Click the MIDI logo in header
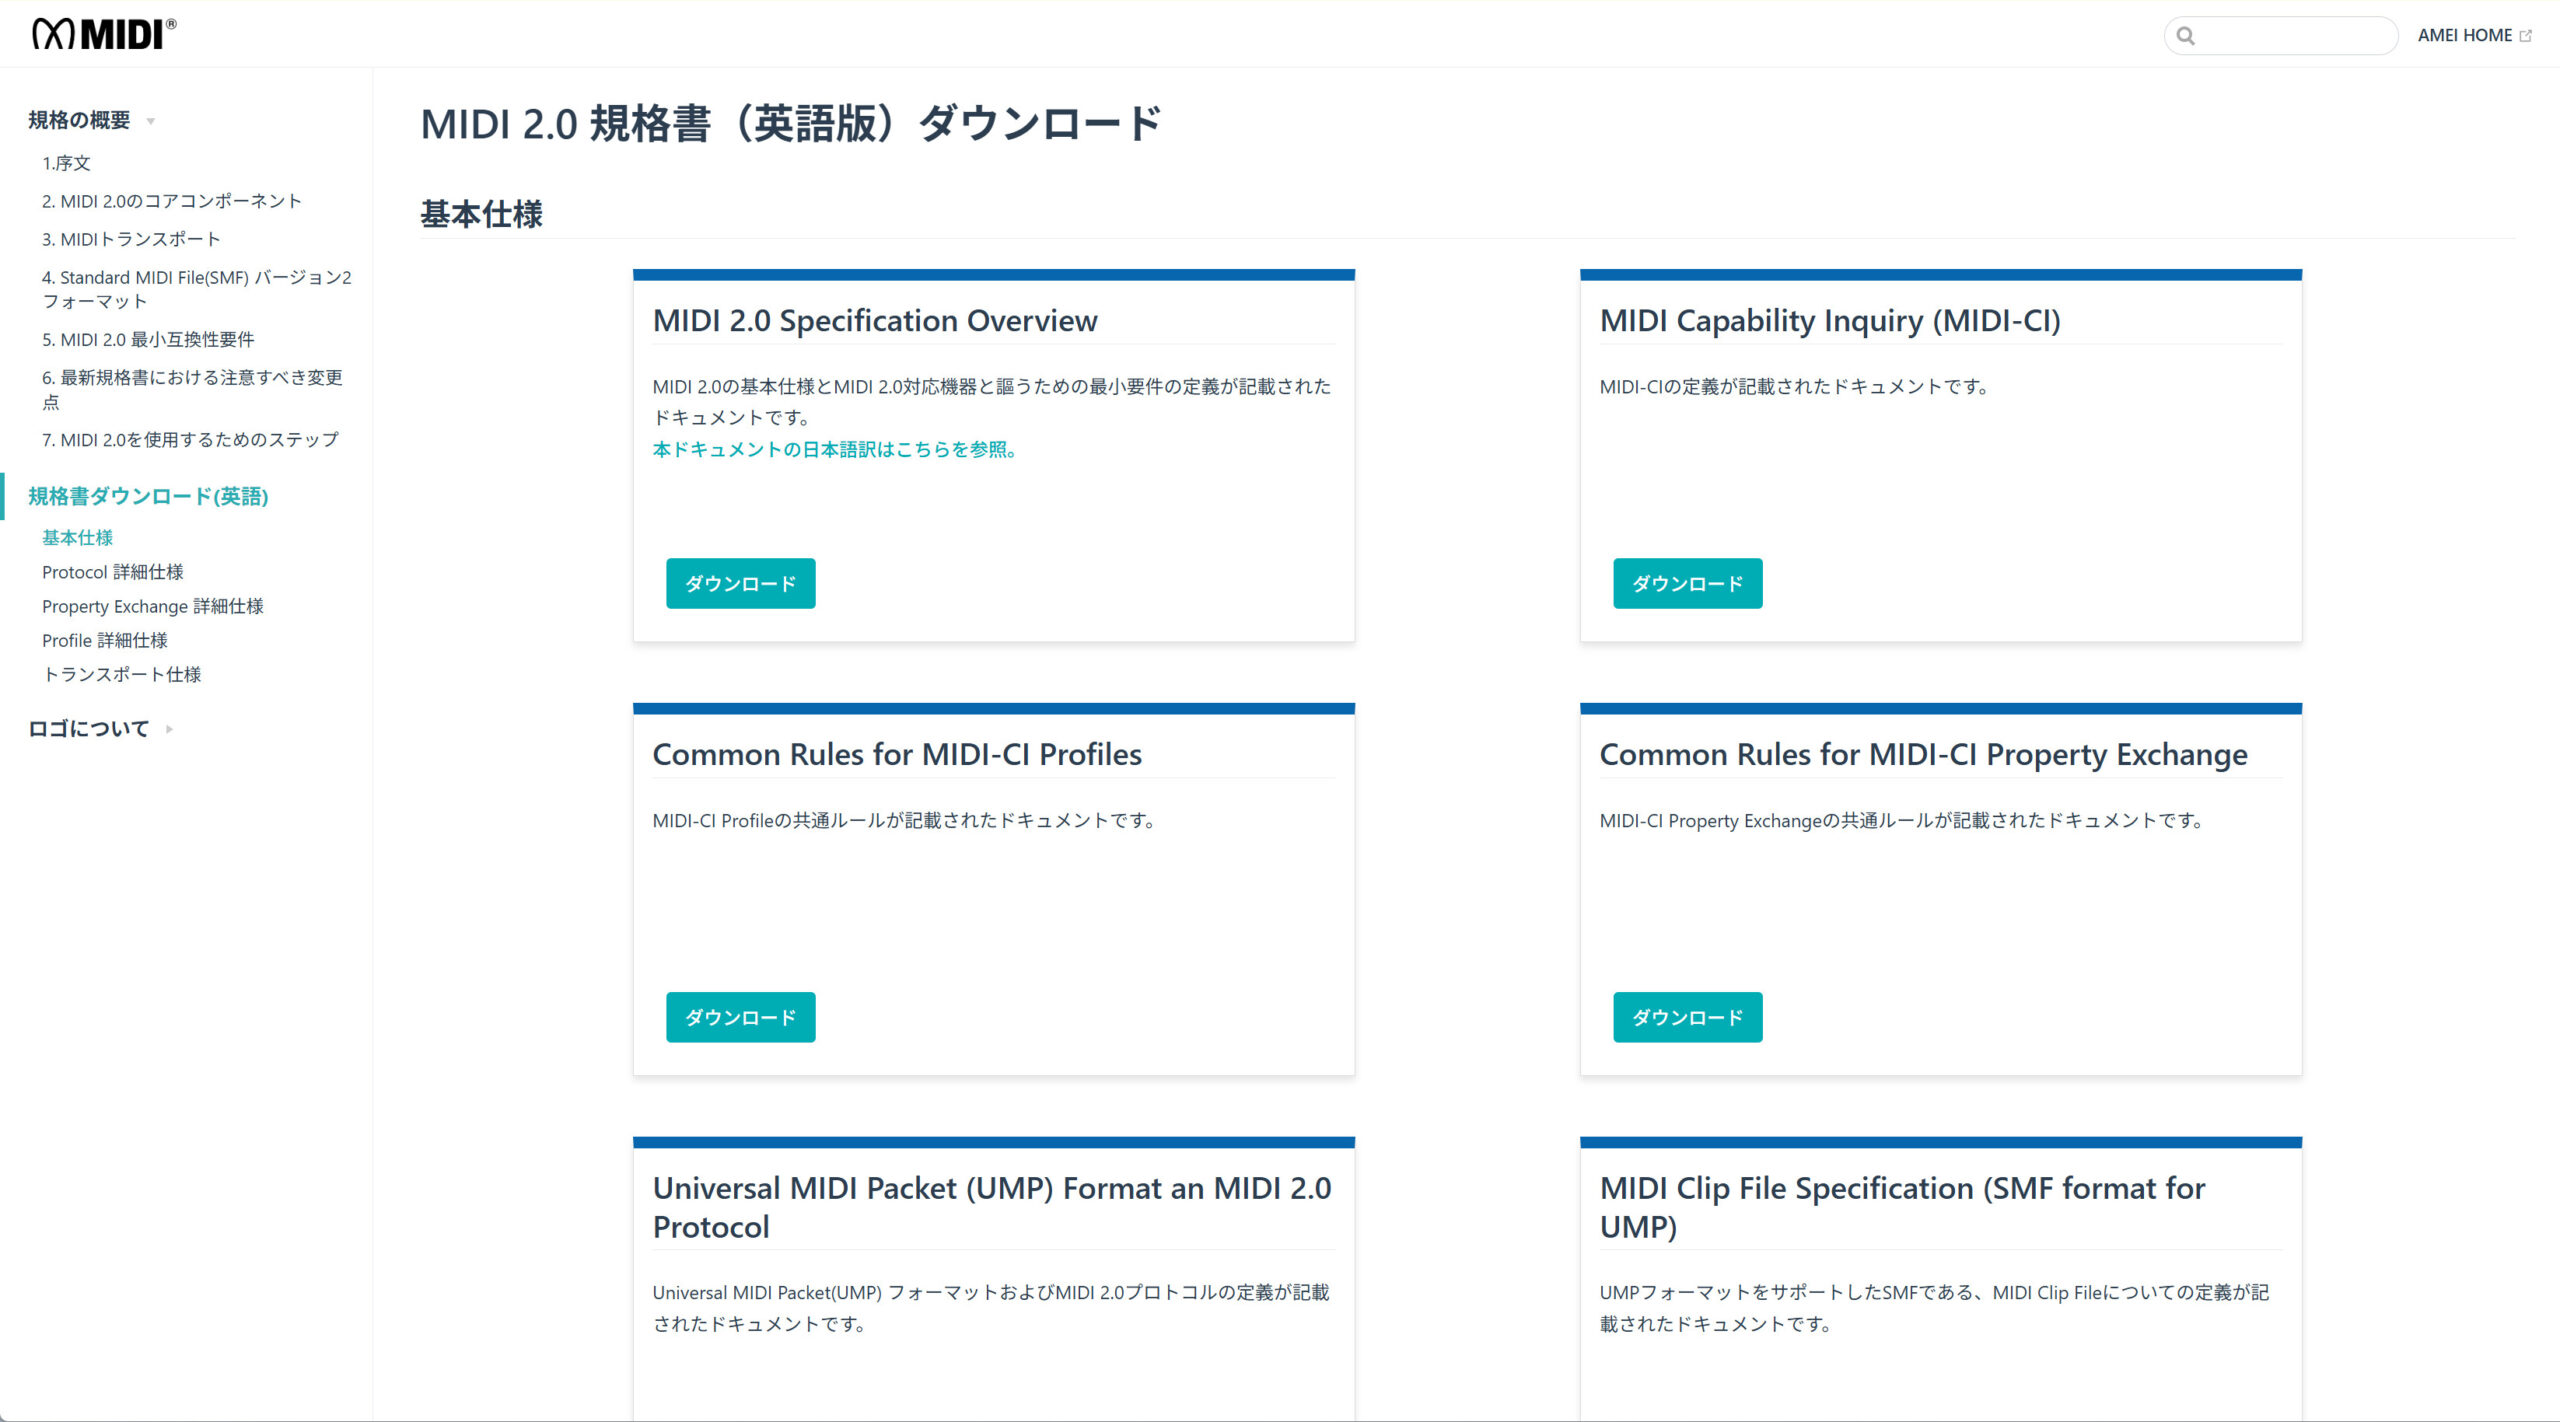This screenshot has width=2560, height=1422. tap(104, 34)
